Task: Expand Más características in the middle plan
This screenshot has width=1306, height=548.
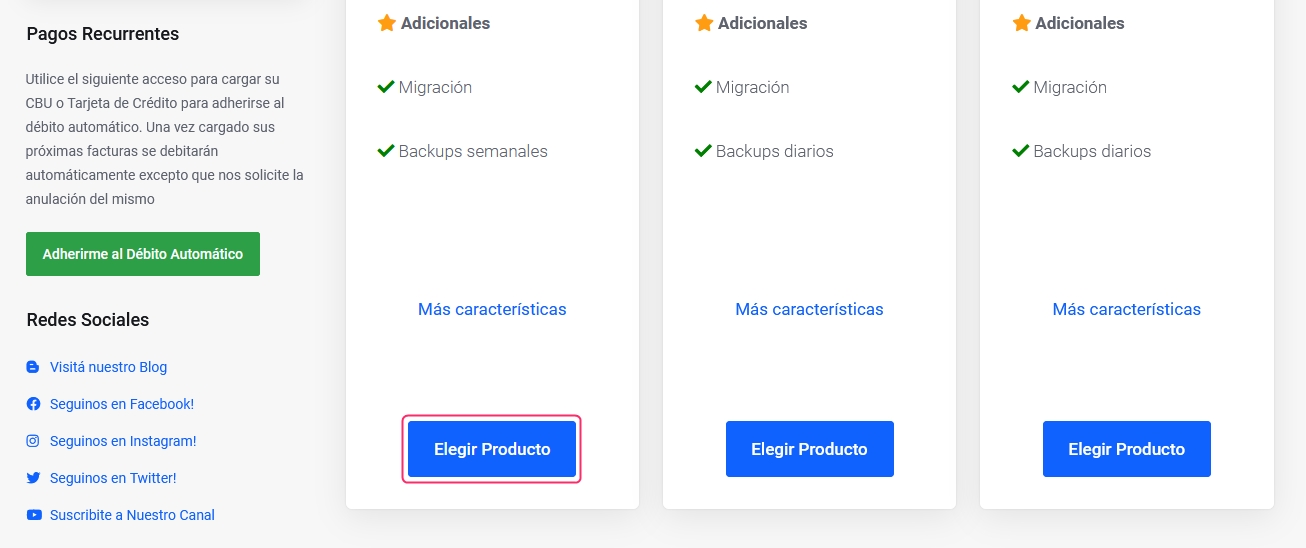Action: click(809, 309)
